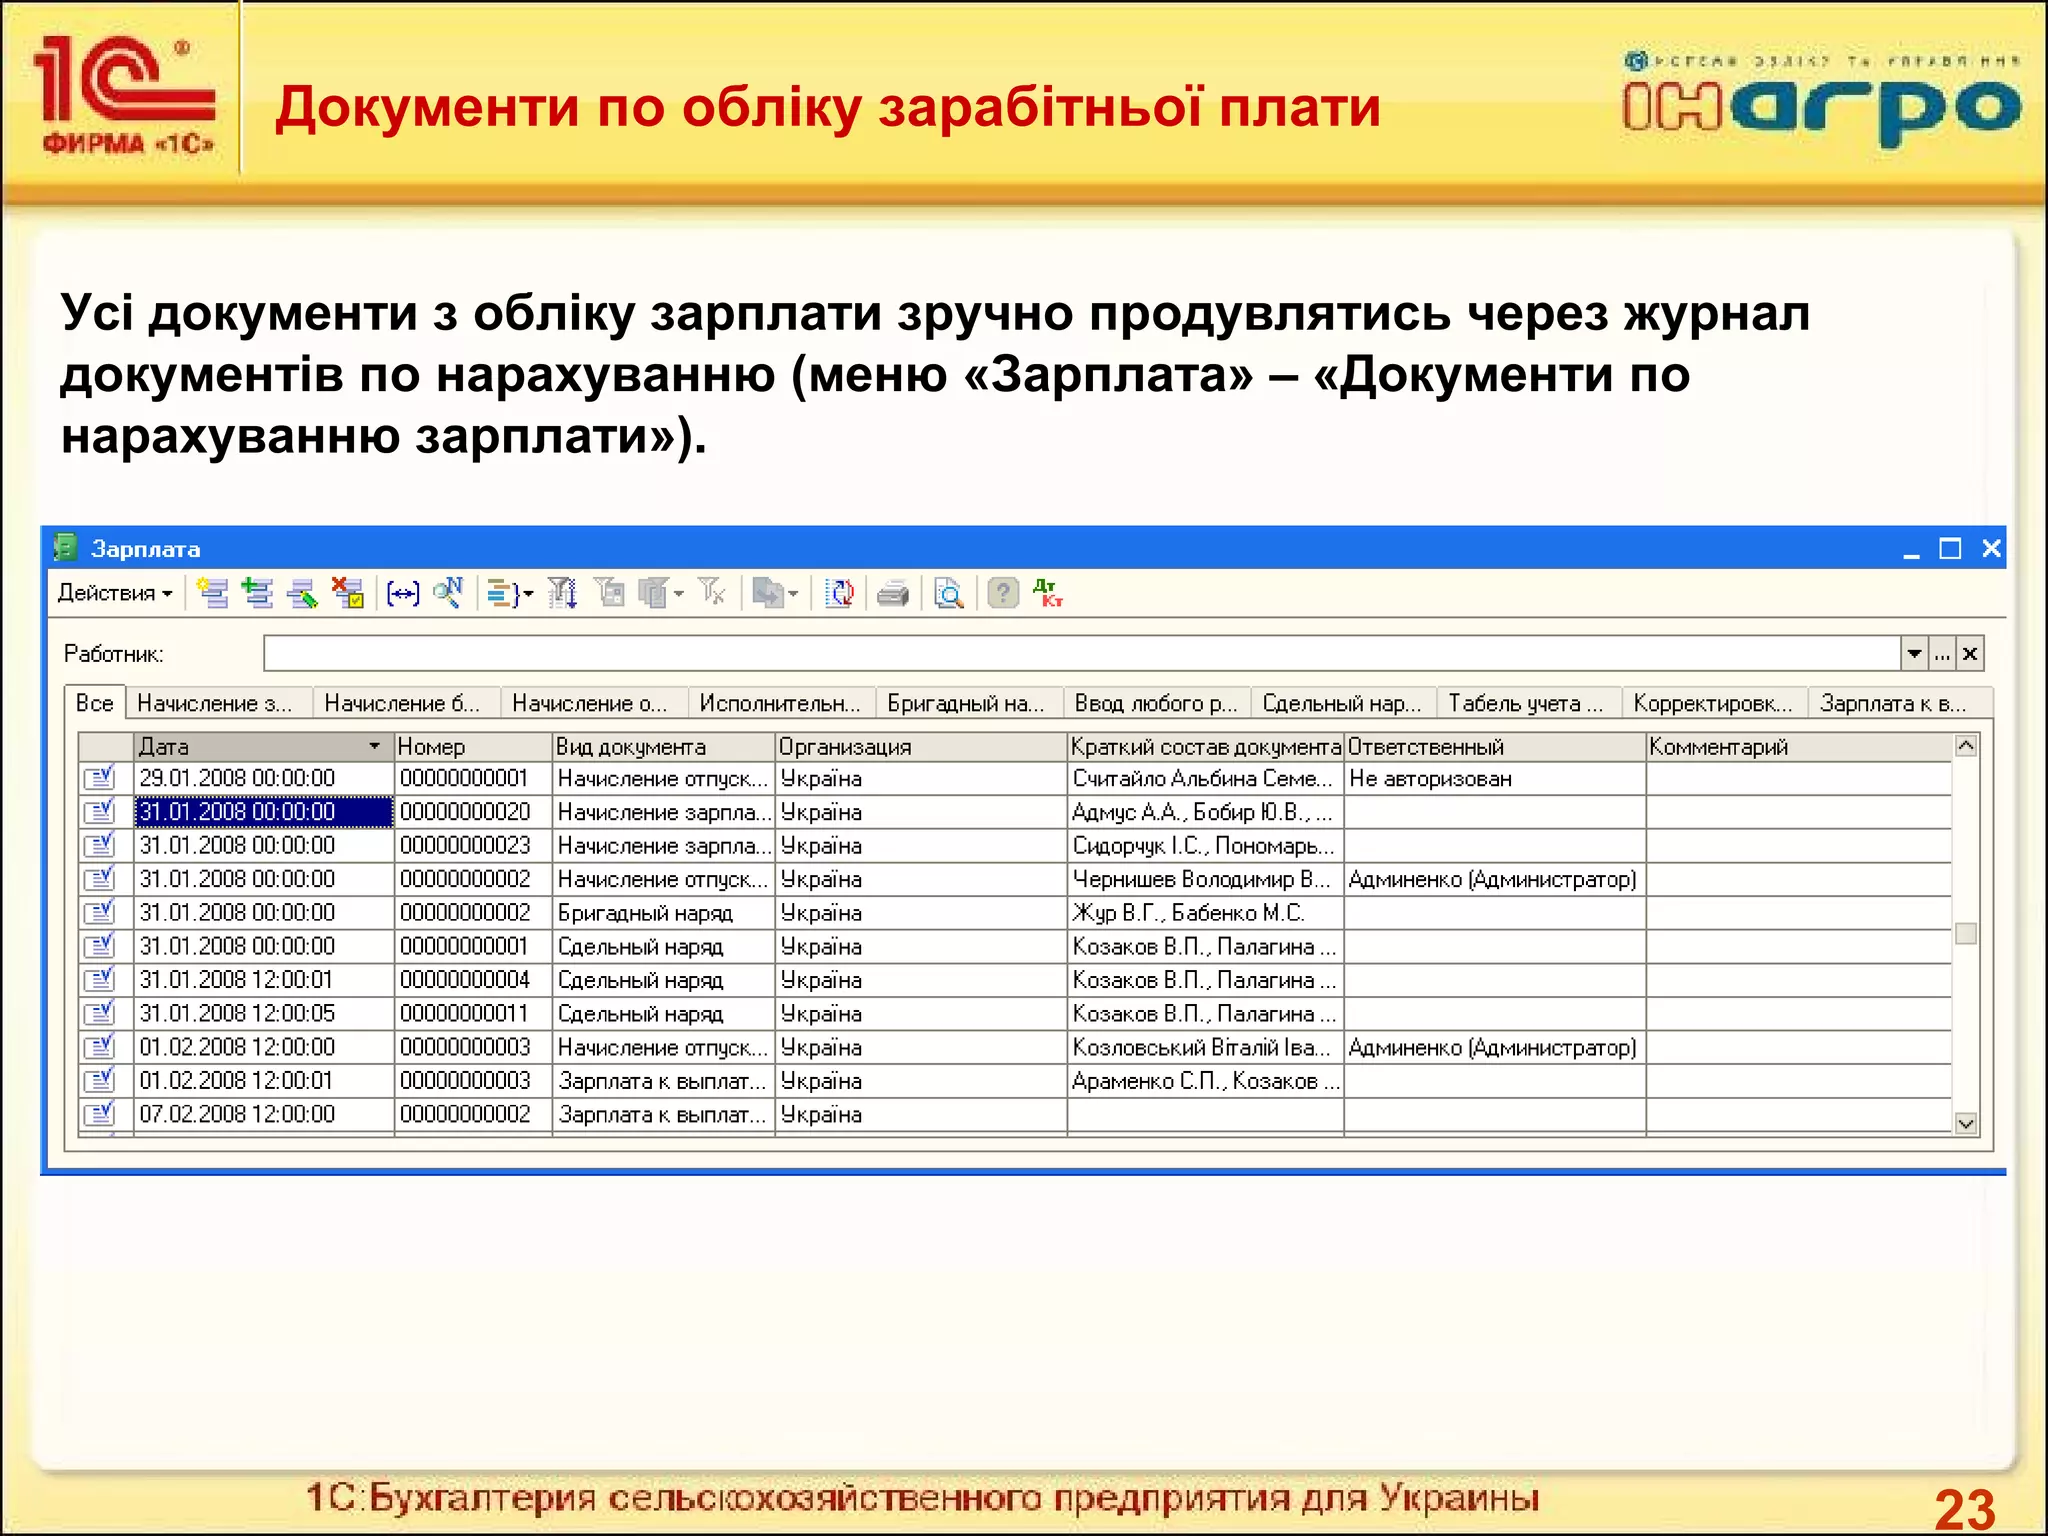Click the Номер column header
Viewport: 2048px width, 1536px height.
point(473,747)
